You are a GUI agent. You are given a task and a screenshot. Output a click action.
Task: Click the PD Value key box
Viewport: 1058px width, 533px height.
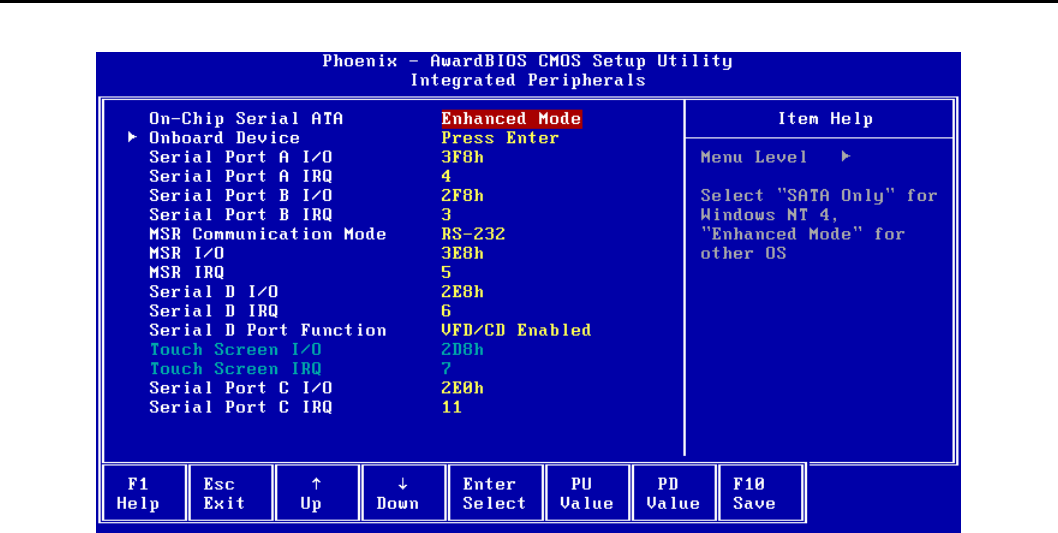coord(673,493)
